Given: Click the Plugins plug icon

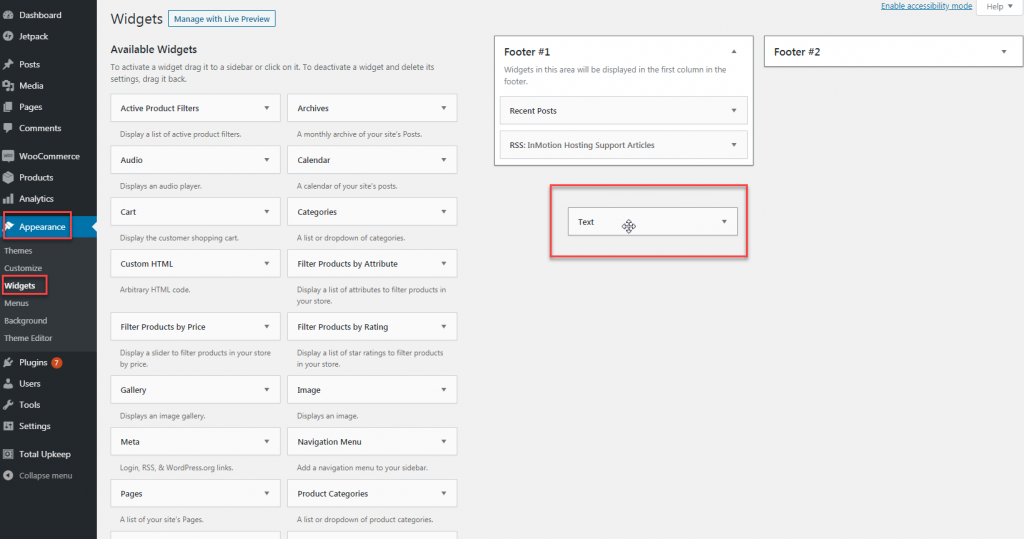Looking at the screenshot, I should tap(9, 362).
